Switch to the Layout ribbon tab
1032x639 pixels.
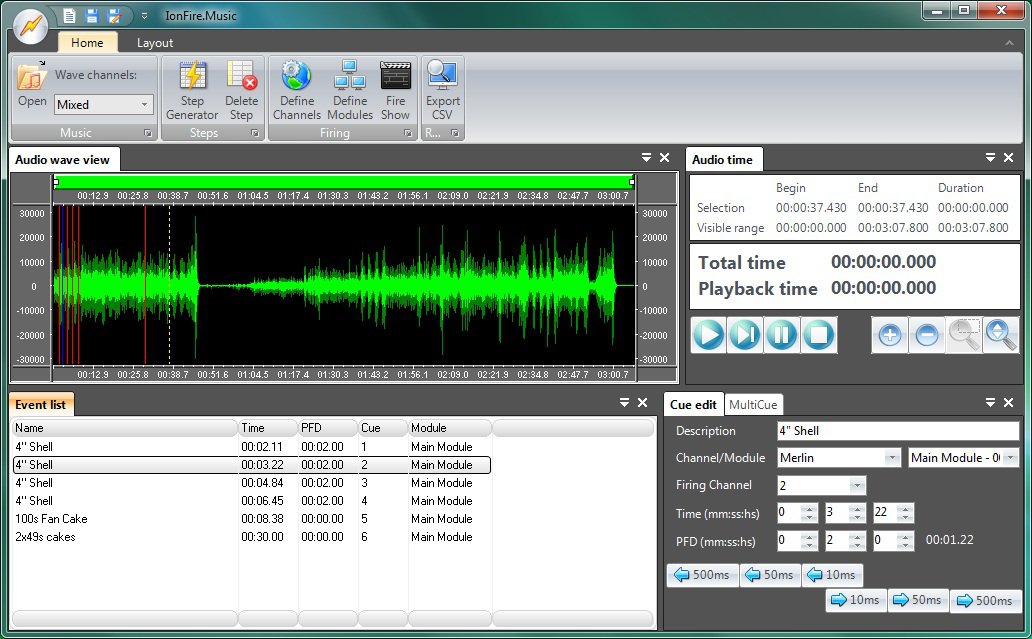pyautogui.click(x=155, y=43)
